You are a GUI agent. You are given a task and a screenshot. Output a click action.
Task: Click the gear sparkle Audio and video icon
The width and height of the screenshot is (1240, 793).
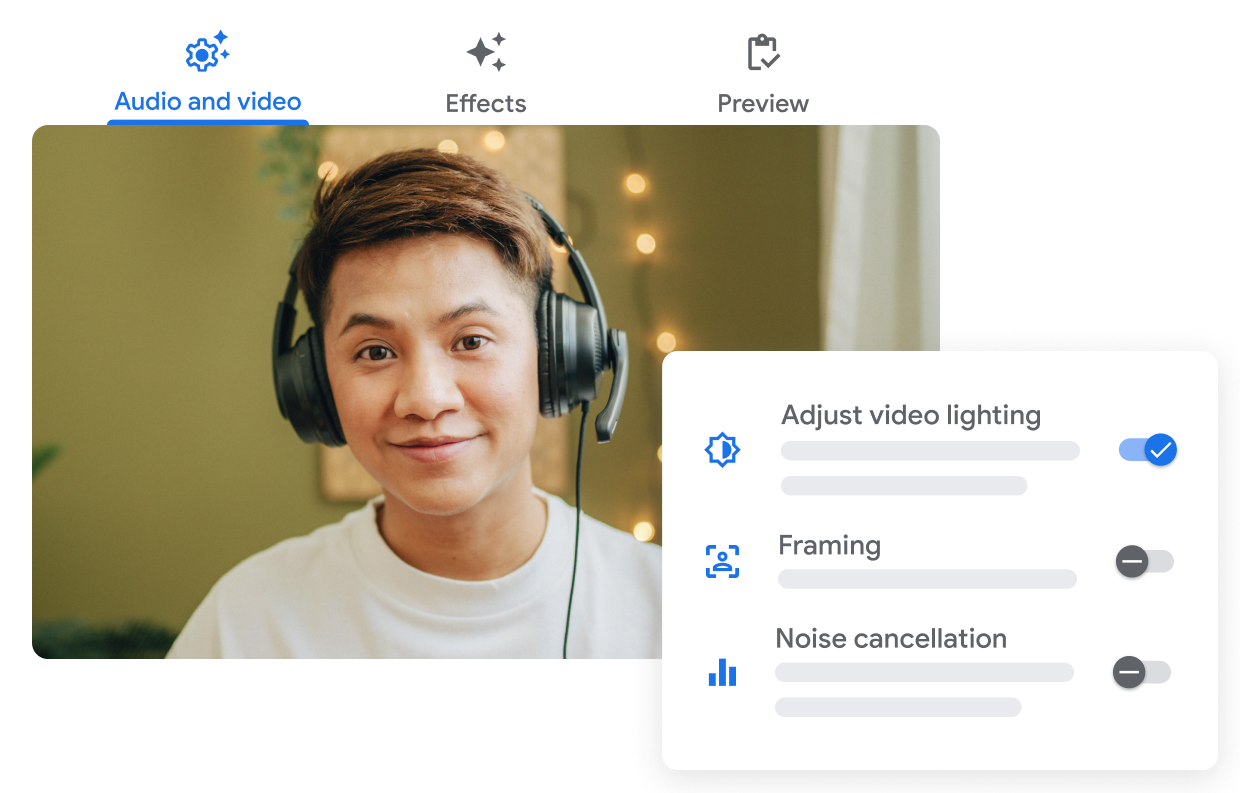(208, 52)
